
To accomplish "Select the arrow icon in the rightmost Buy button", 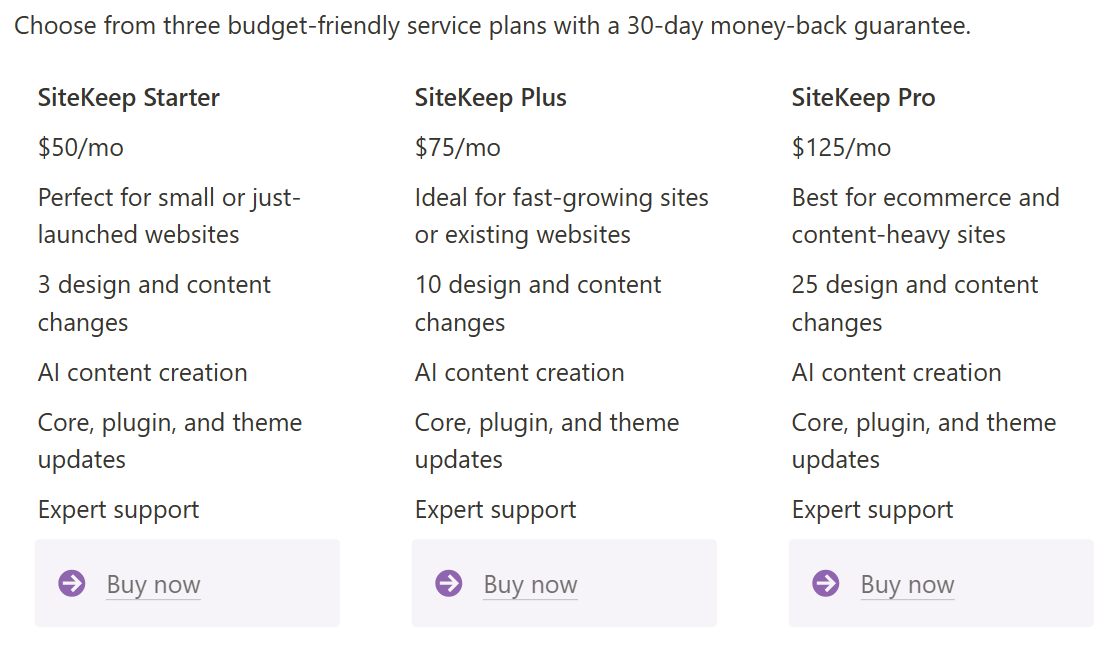I will point(825,584).
